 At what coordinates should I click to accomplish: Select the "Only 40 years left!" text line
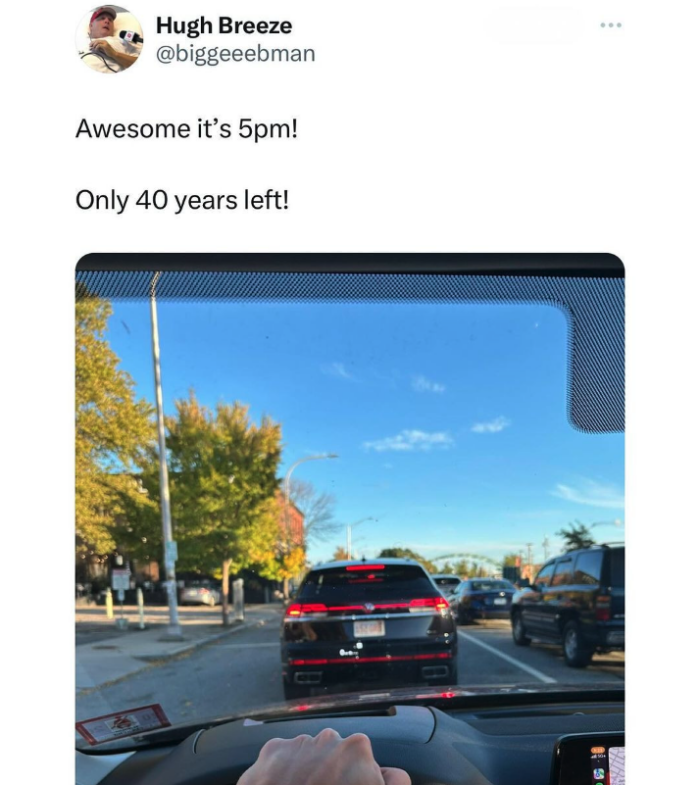(182, 200)
